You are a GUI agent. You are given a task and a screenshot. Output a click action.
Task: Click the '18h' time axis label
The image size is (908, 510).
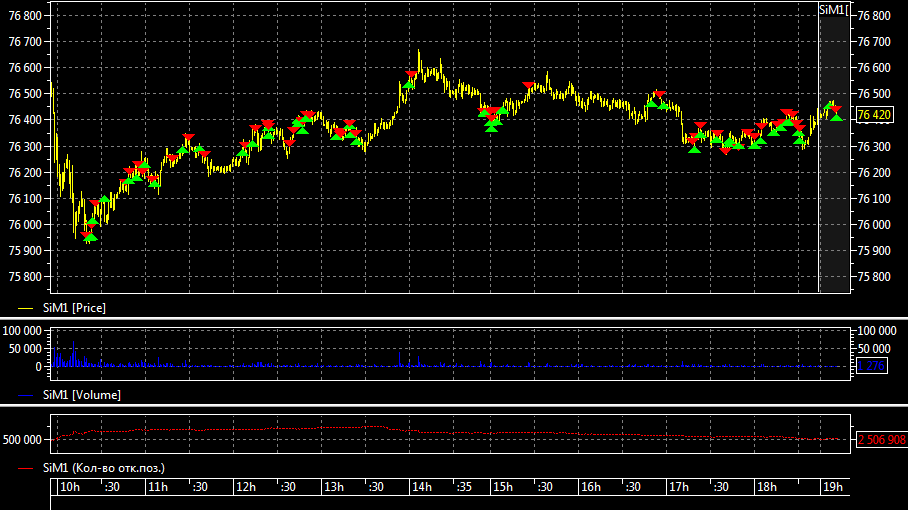click(x=767, y=487)
